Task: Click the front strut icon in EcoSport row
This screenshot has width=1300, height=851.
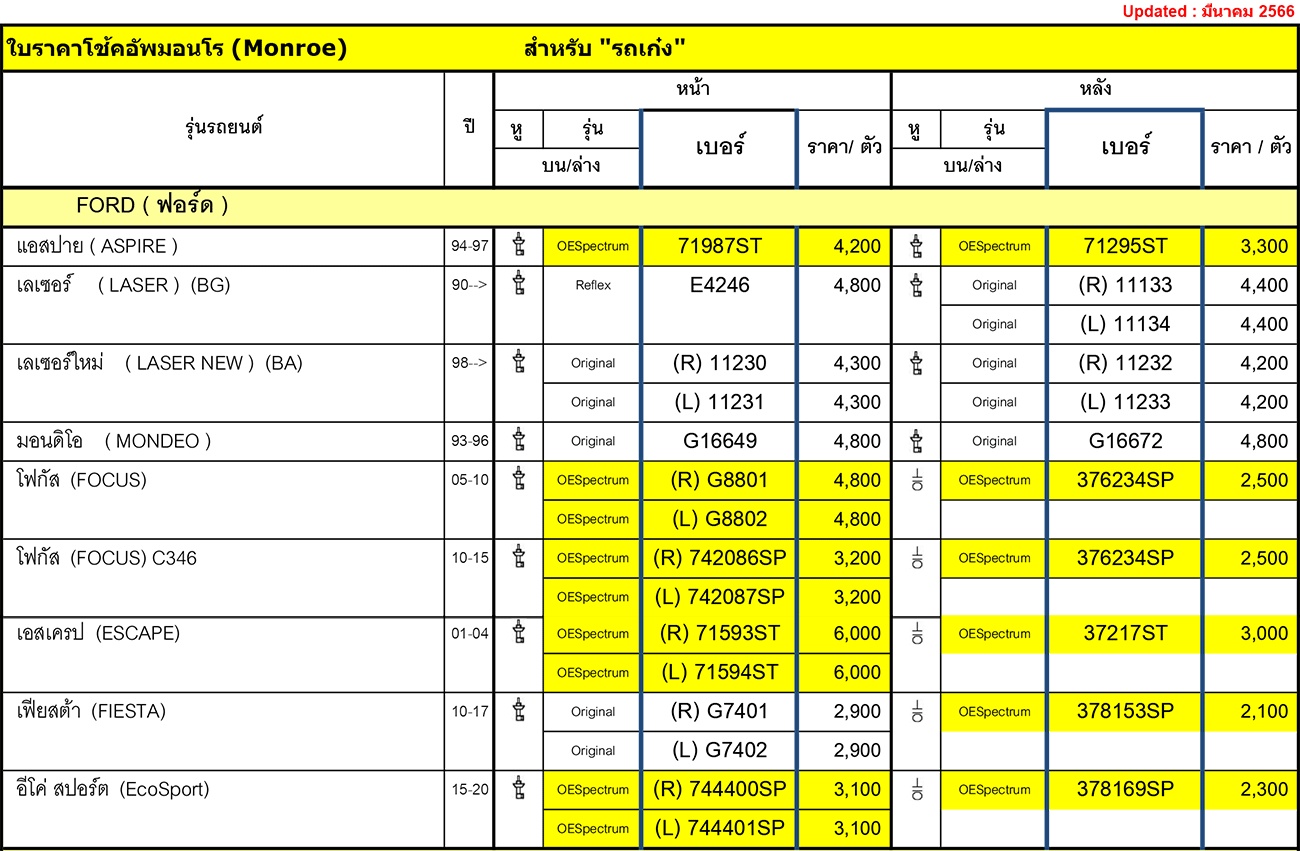Action: pos(518,790)
